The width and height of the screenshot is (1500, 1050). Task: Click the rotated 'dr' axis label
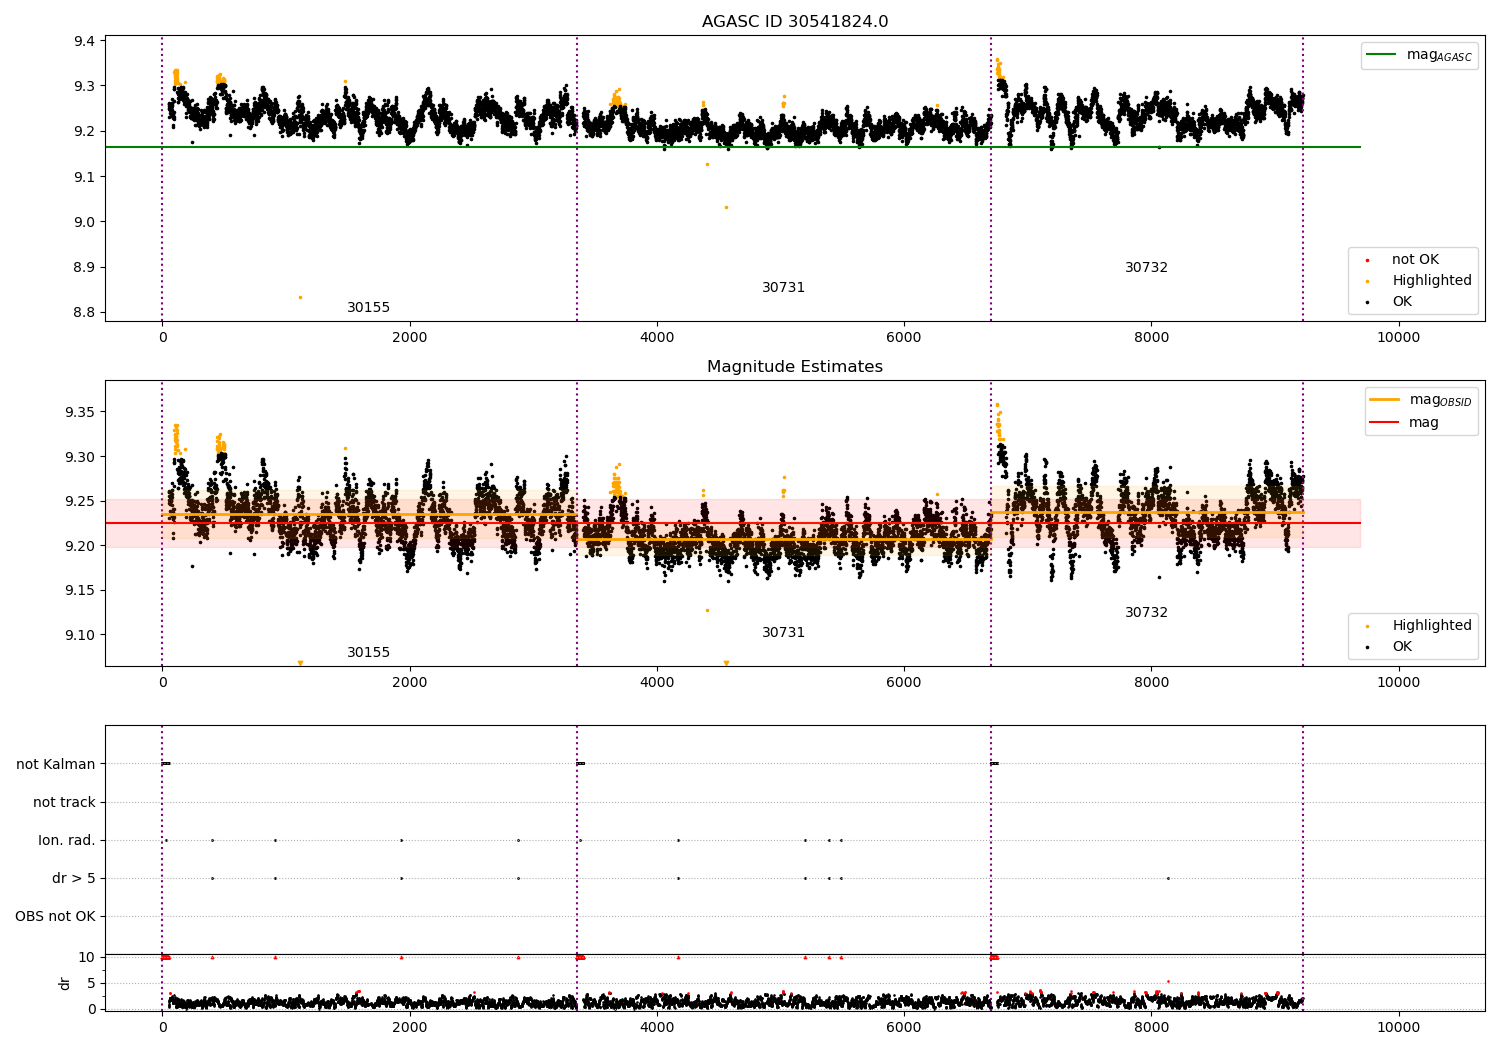(x=65, y=983)
